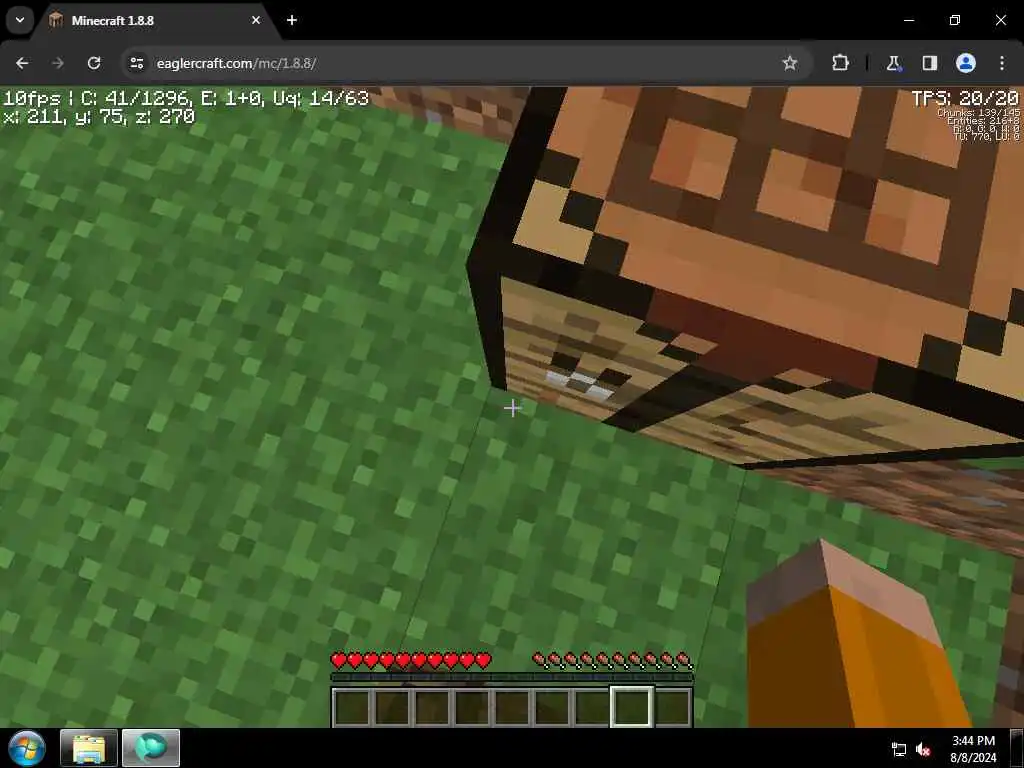The height and width of the screenshot is (768, 1024).
Task: Select the second hotbar slot
Action: coord(392,707)
